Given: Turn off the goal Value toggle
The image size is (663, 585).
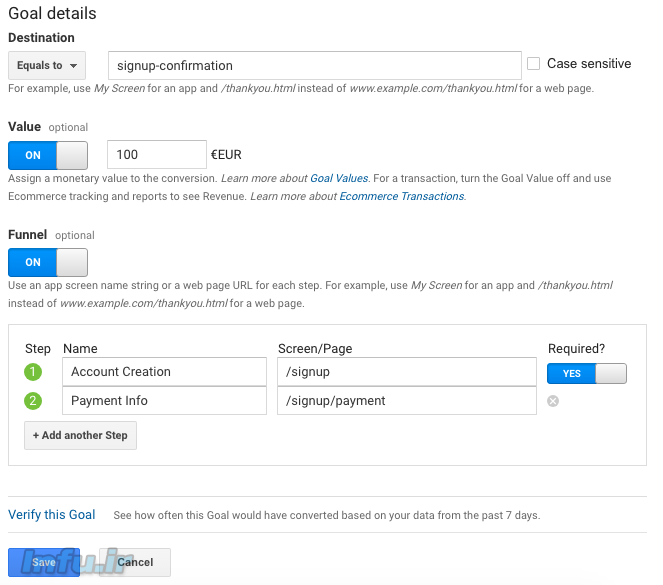Looking at the screenshot, I should pos(48,155).
